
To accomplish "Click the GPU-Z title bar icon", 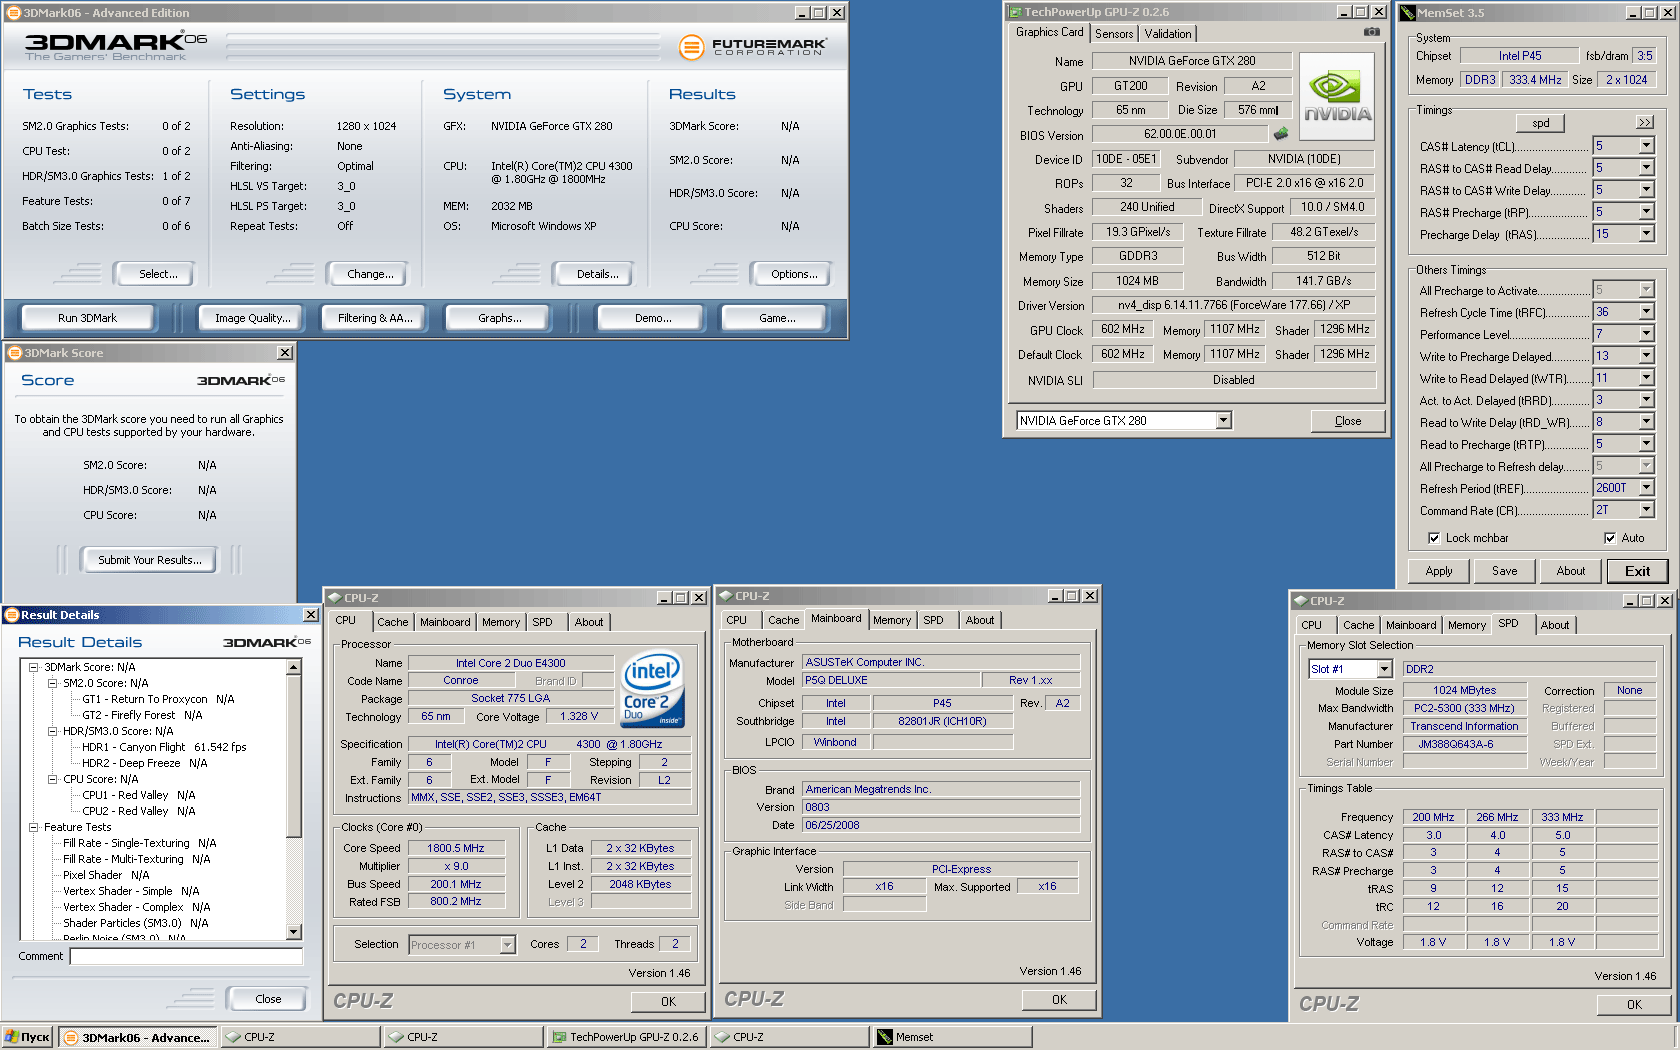I will [1015, 12].
